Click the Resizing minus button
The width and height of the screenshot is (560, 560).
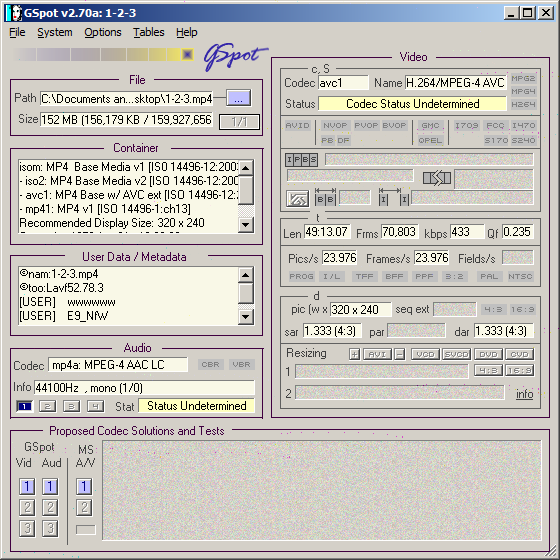point(400,354)
